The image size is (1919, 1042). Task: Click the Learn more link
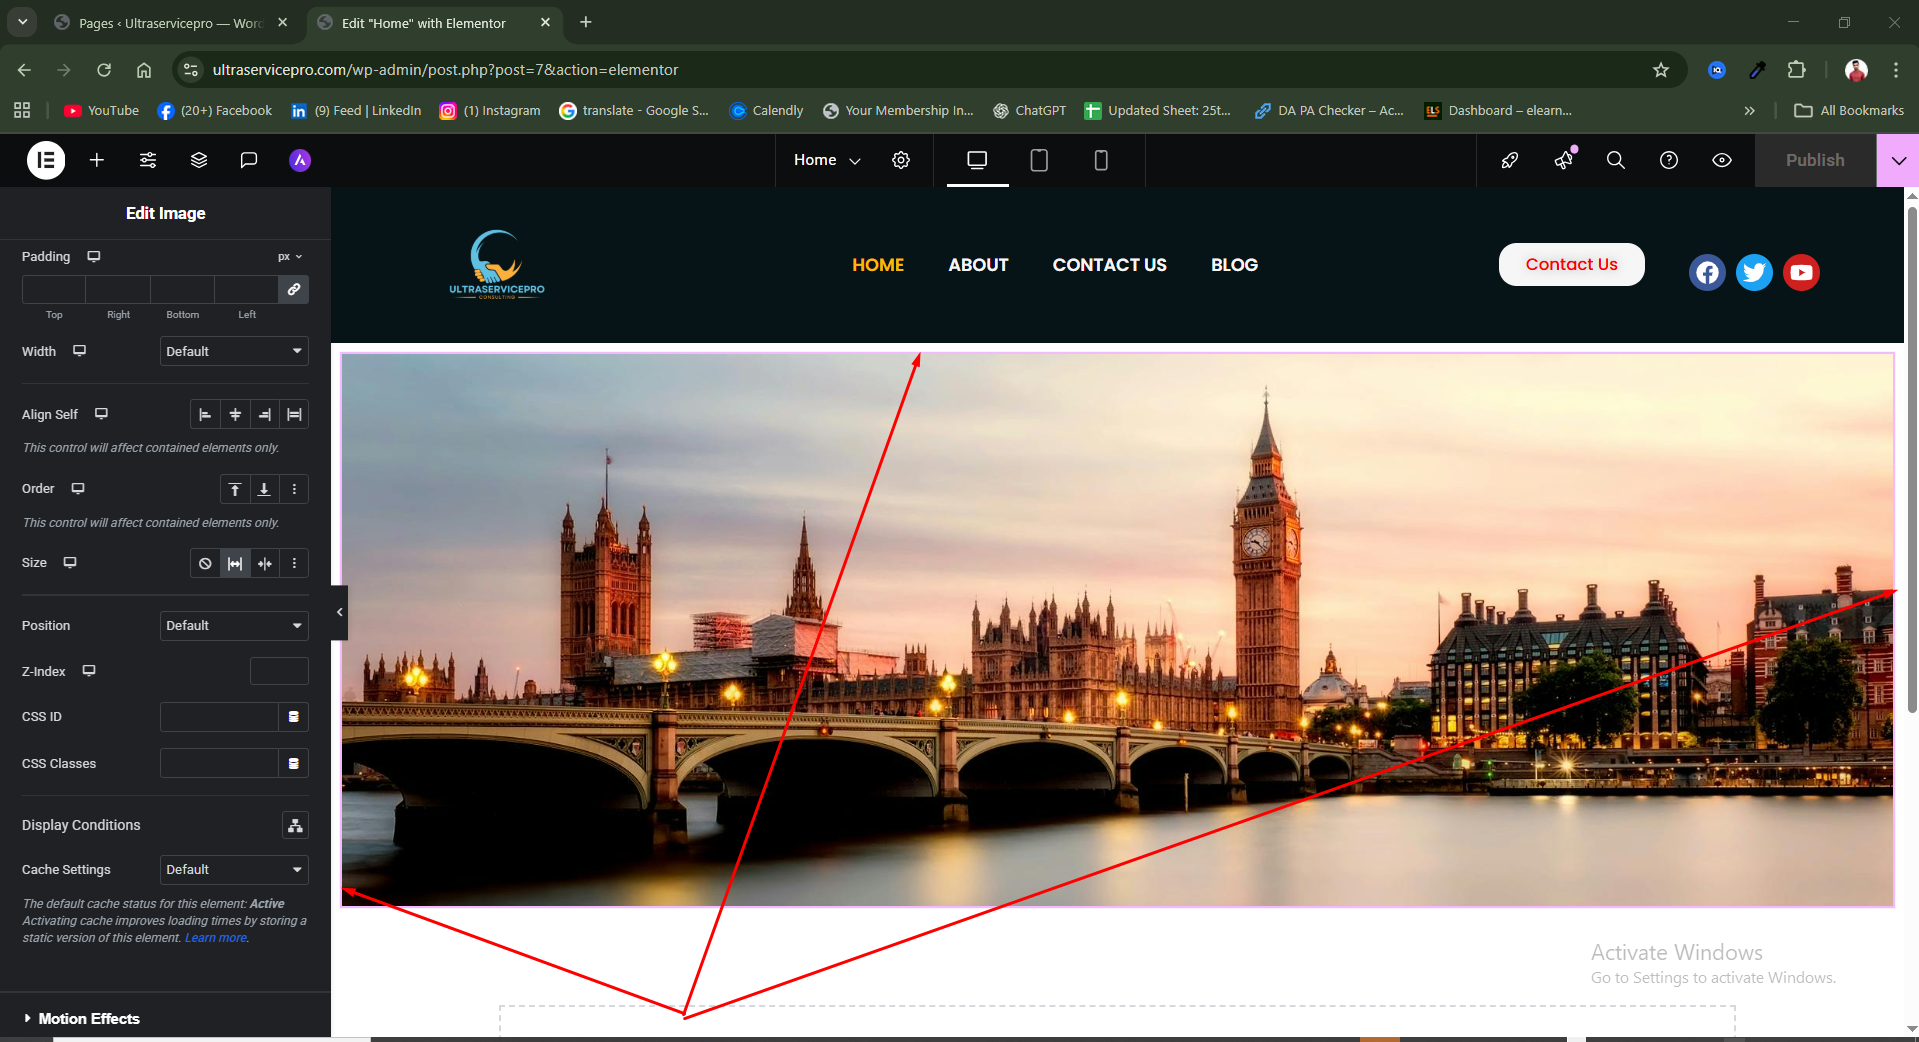(216, 938)
